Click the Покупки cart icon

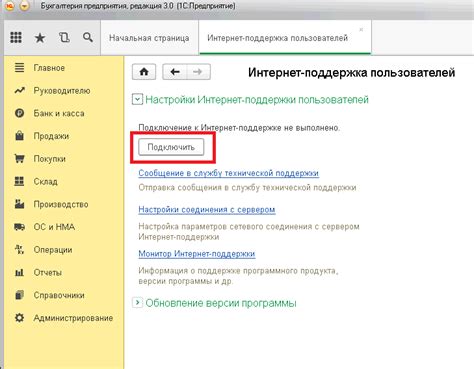point(20,159)
